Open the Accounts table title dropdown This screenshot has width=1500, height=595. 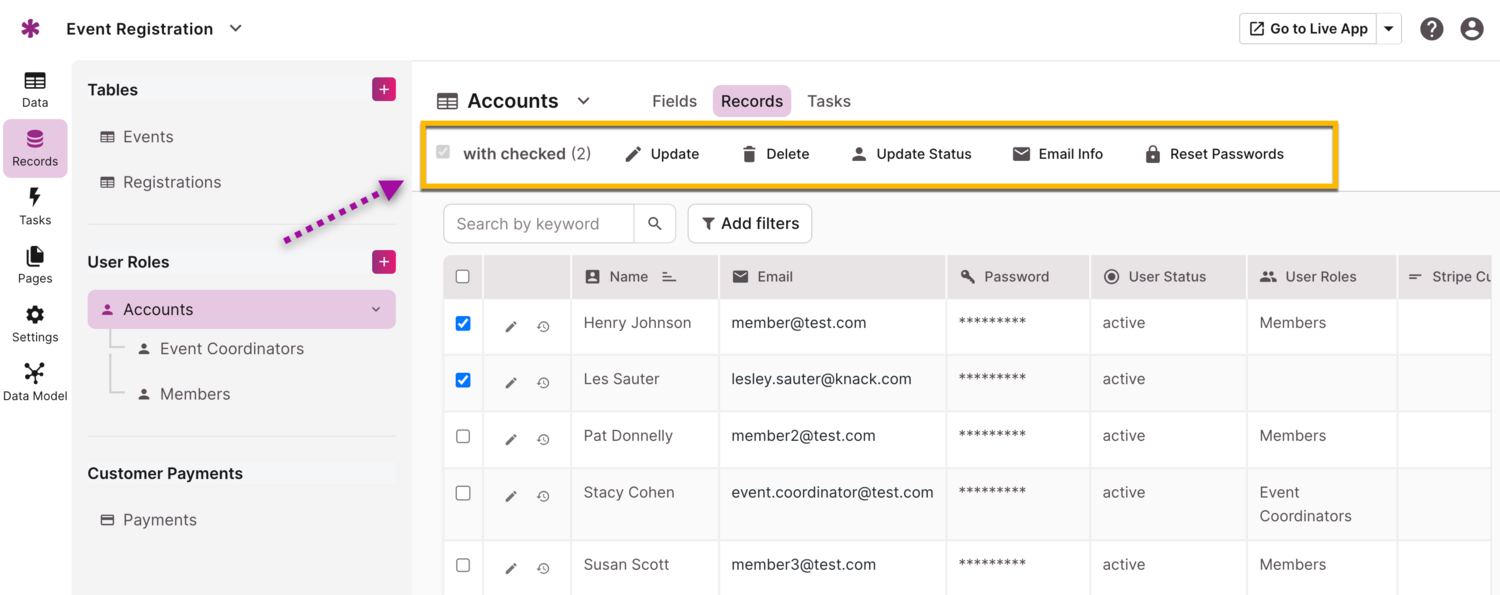[x=584, y=101]
